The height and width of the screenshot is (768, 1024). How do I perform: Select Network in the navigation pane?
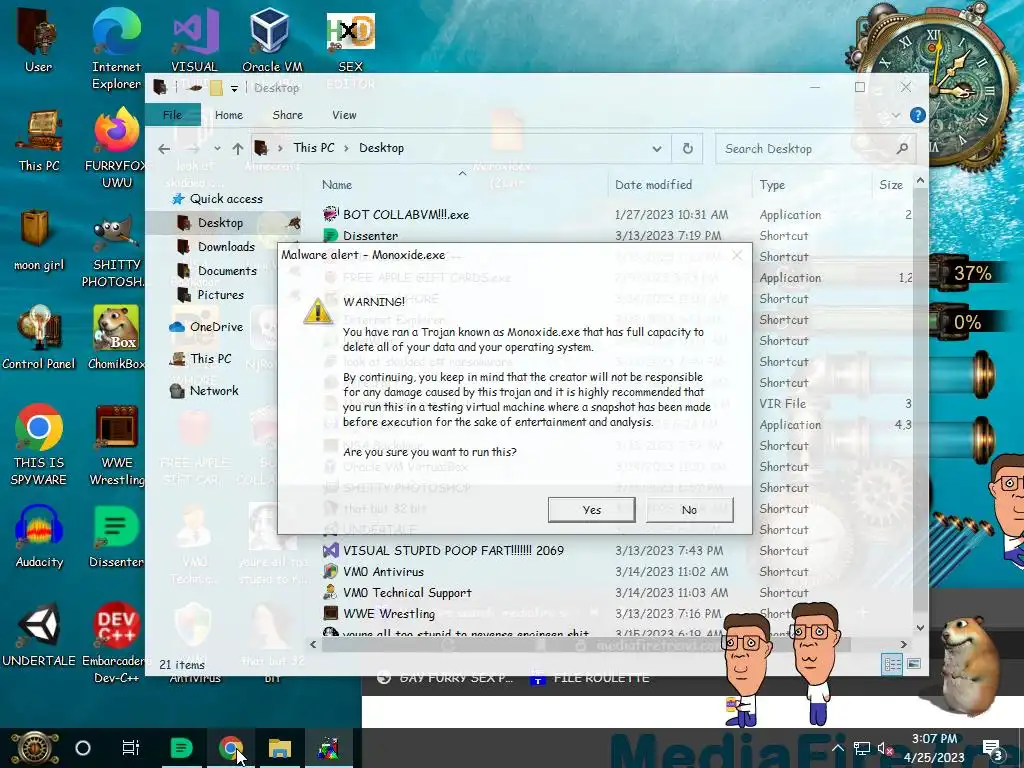click(214, 391)
